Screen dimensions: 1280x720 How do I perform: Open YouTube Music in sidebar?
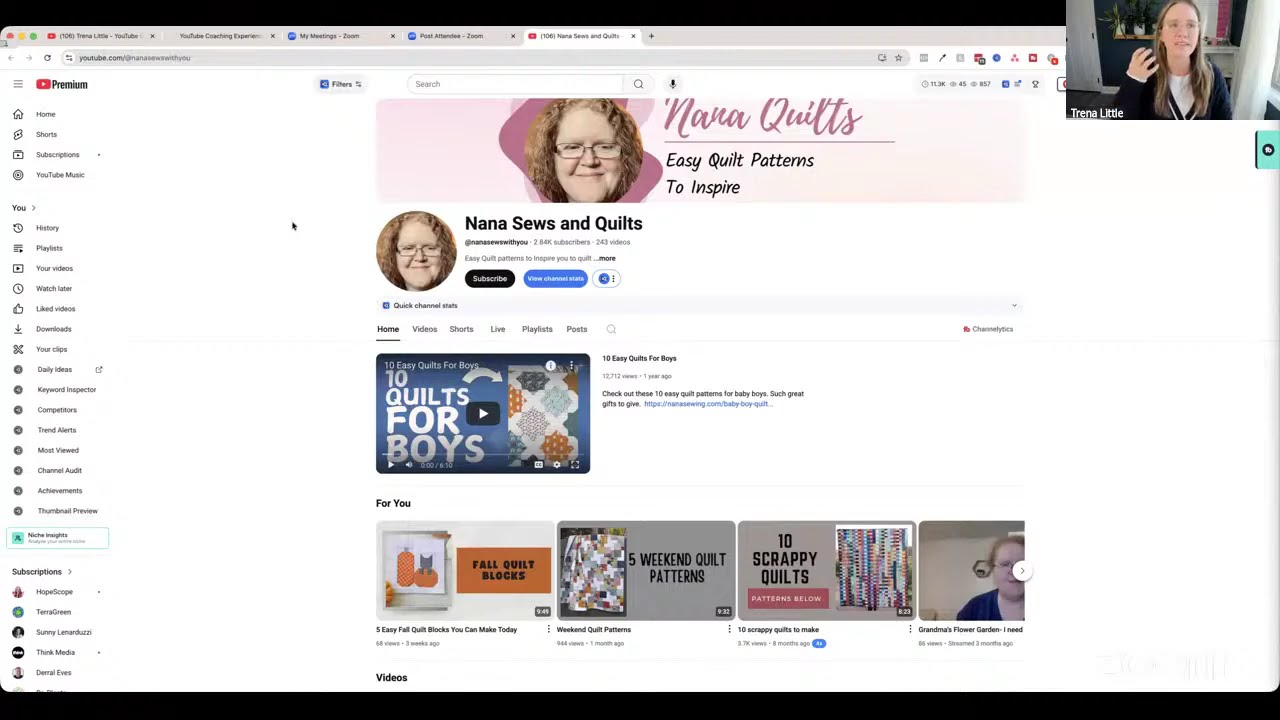tap(60, 175)
